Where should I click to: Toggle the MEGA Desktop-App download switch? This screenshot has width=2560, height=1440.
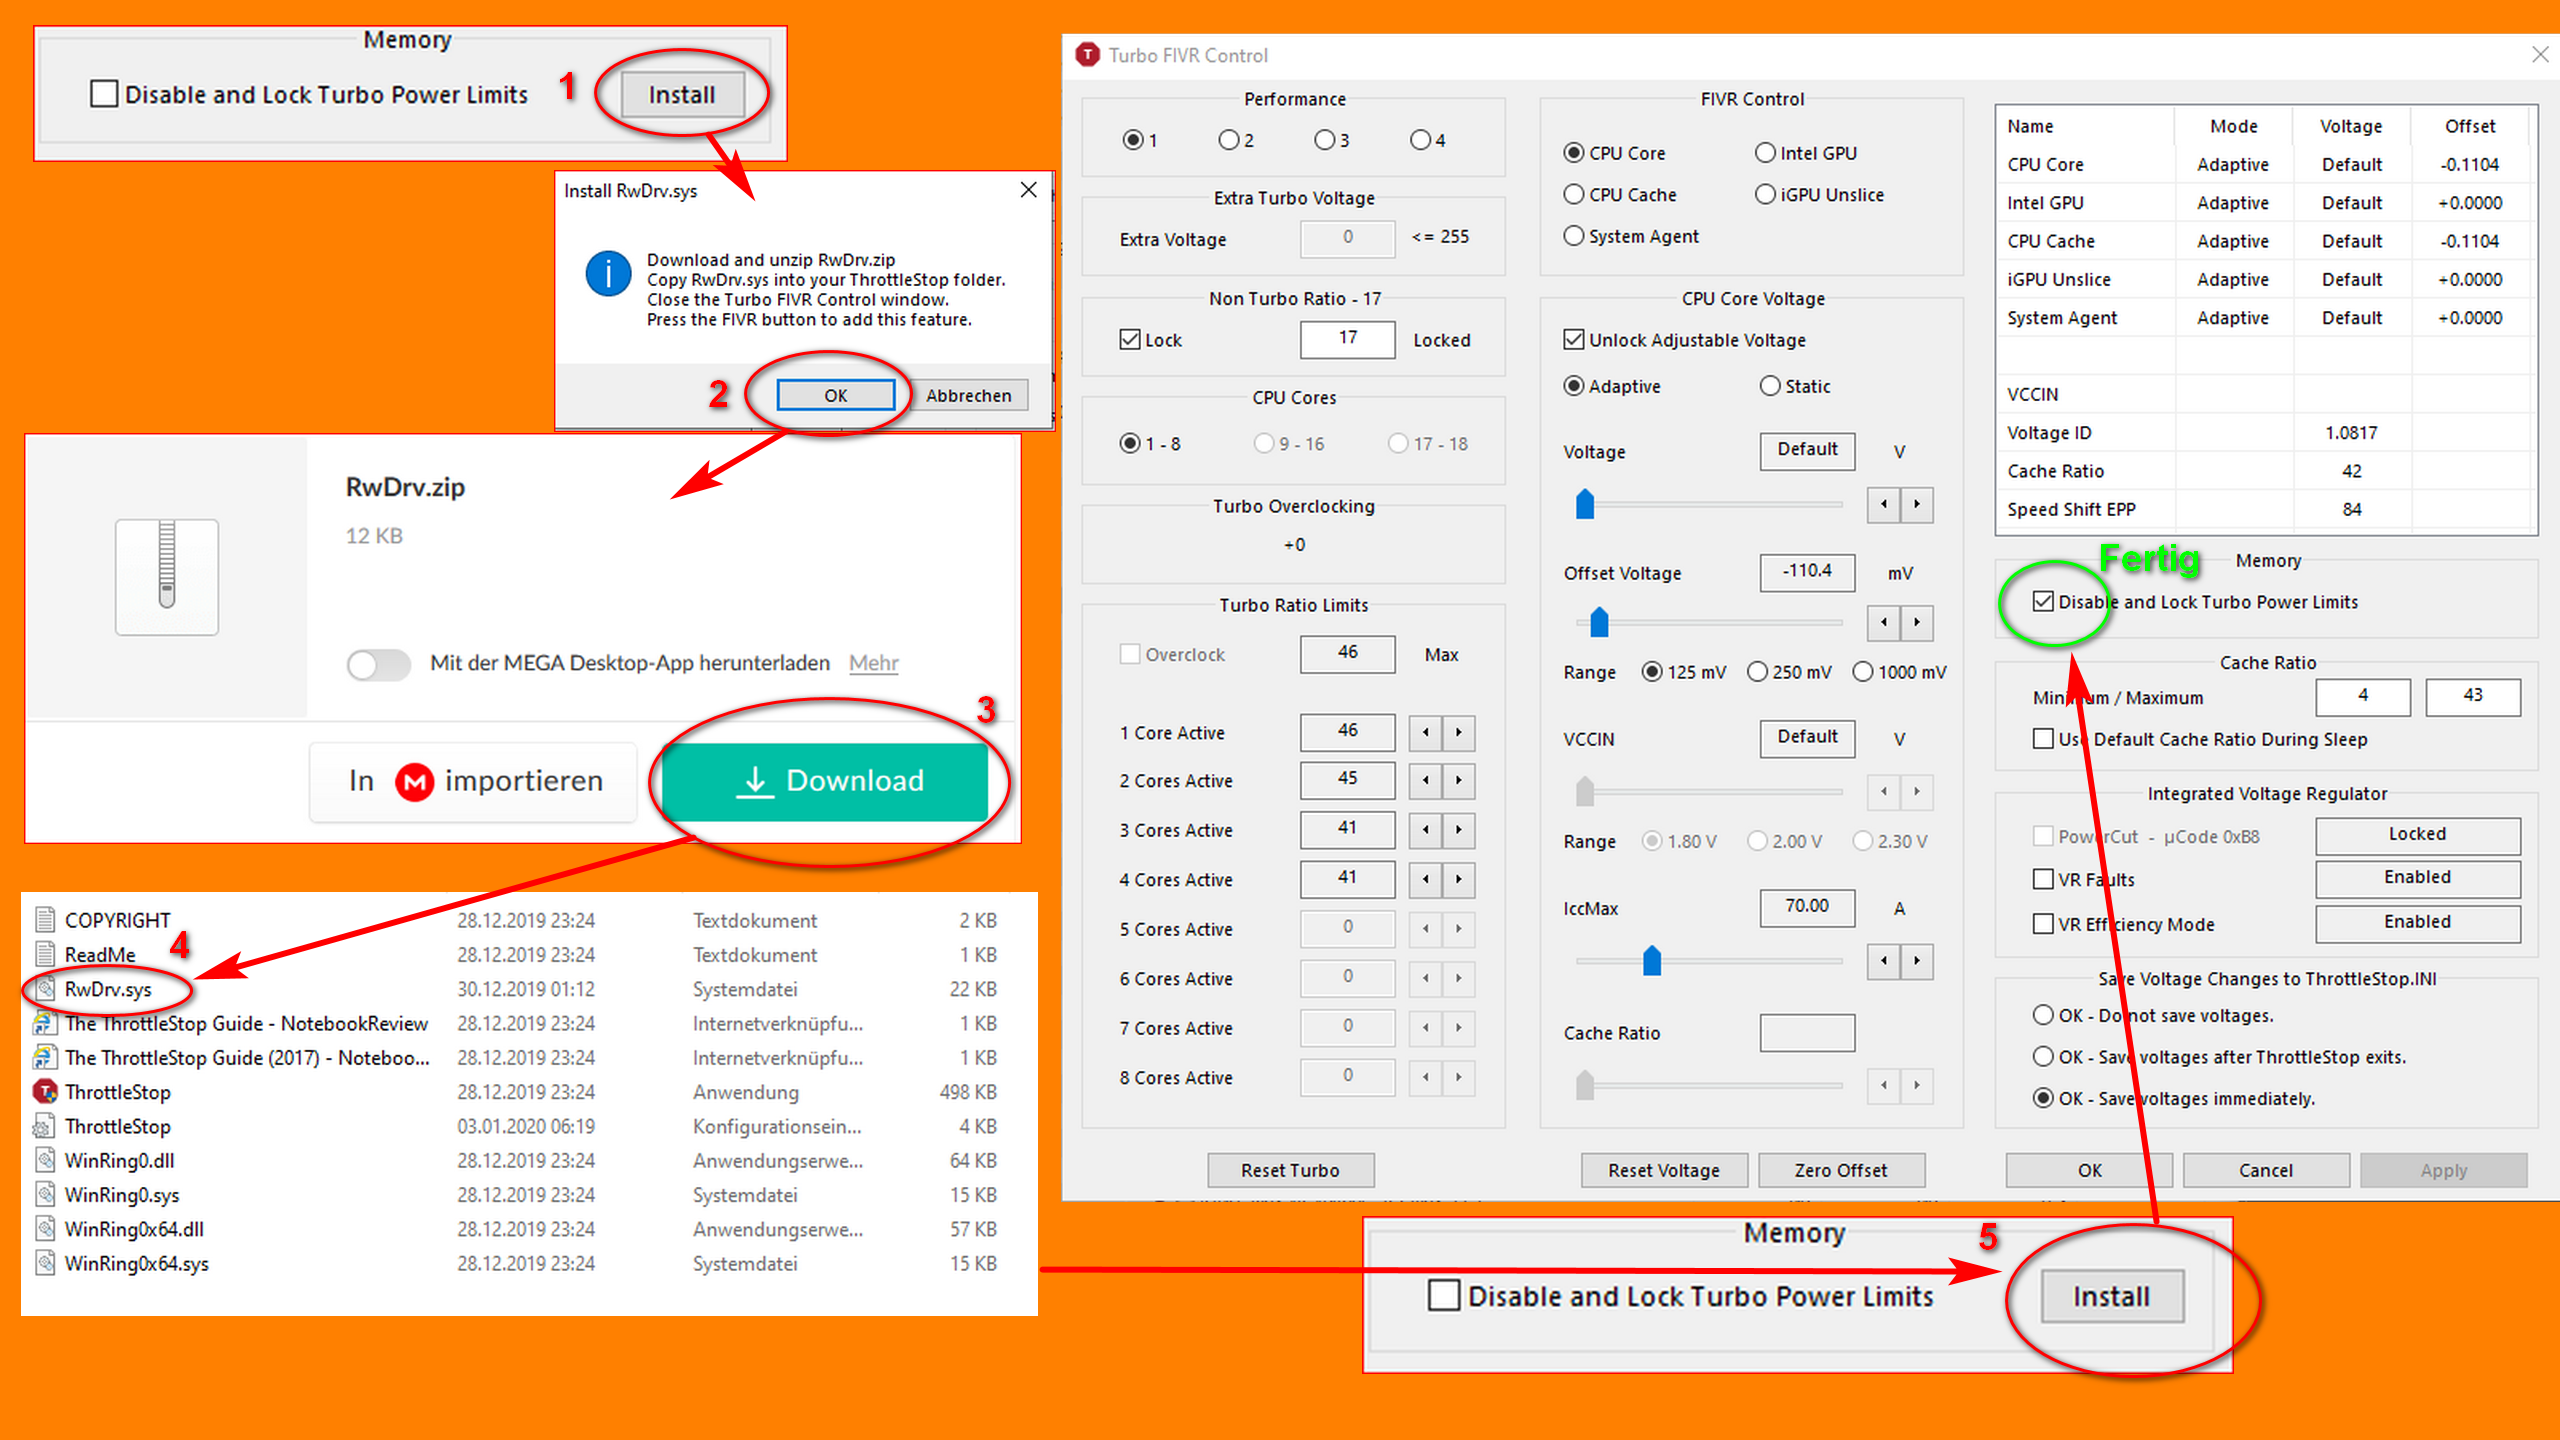(x=378, y=664)
